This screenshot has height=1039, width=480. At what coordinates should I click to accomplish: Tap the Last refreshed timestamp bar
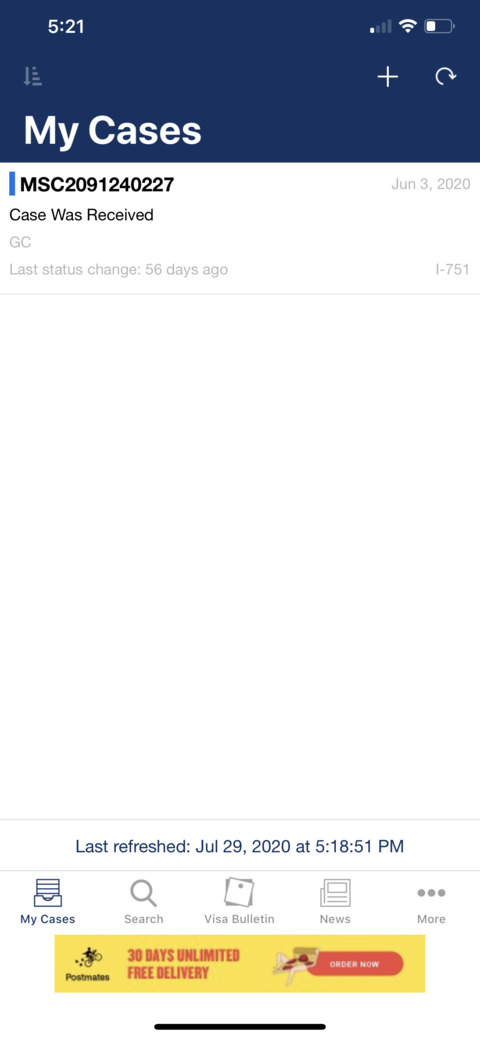pyautogui.click(x=240, y=846)
